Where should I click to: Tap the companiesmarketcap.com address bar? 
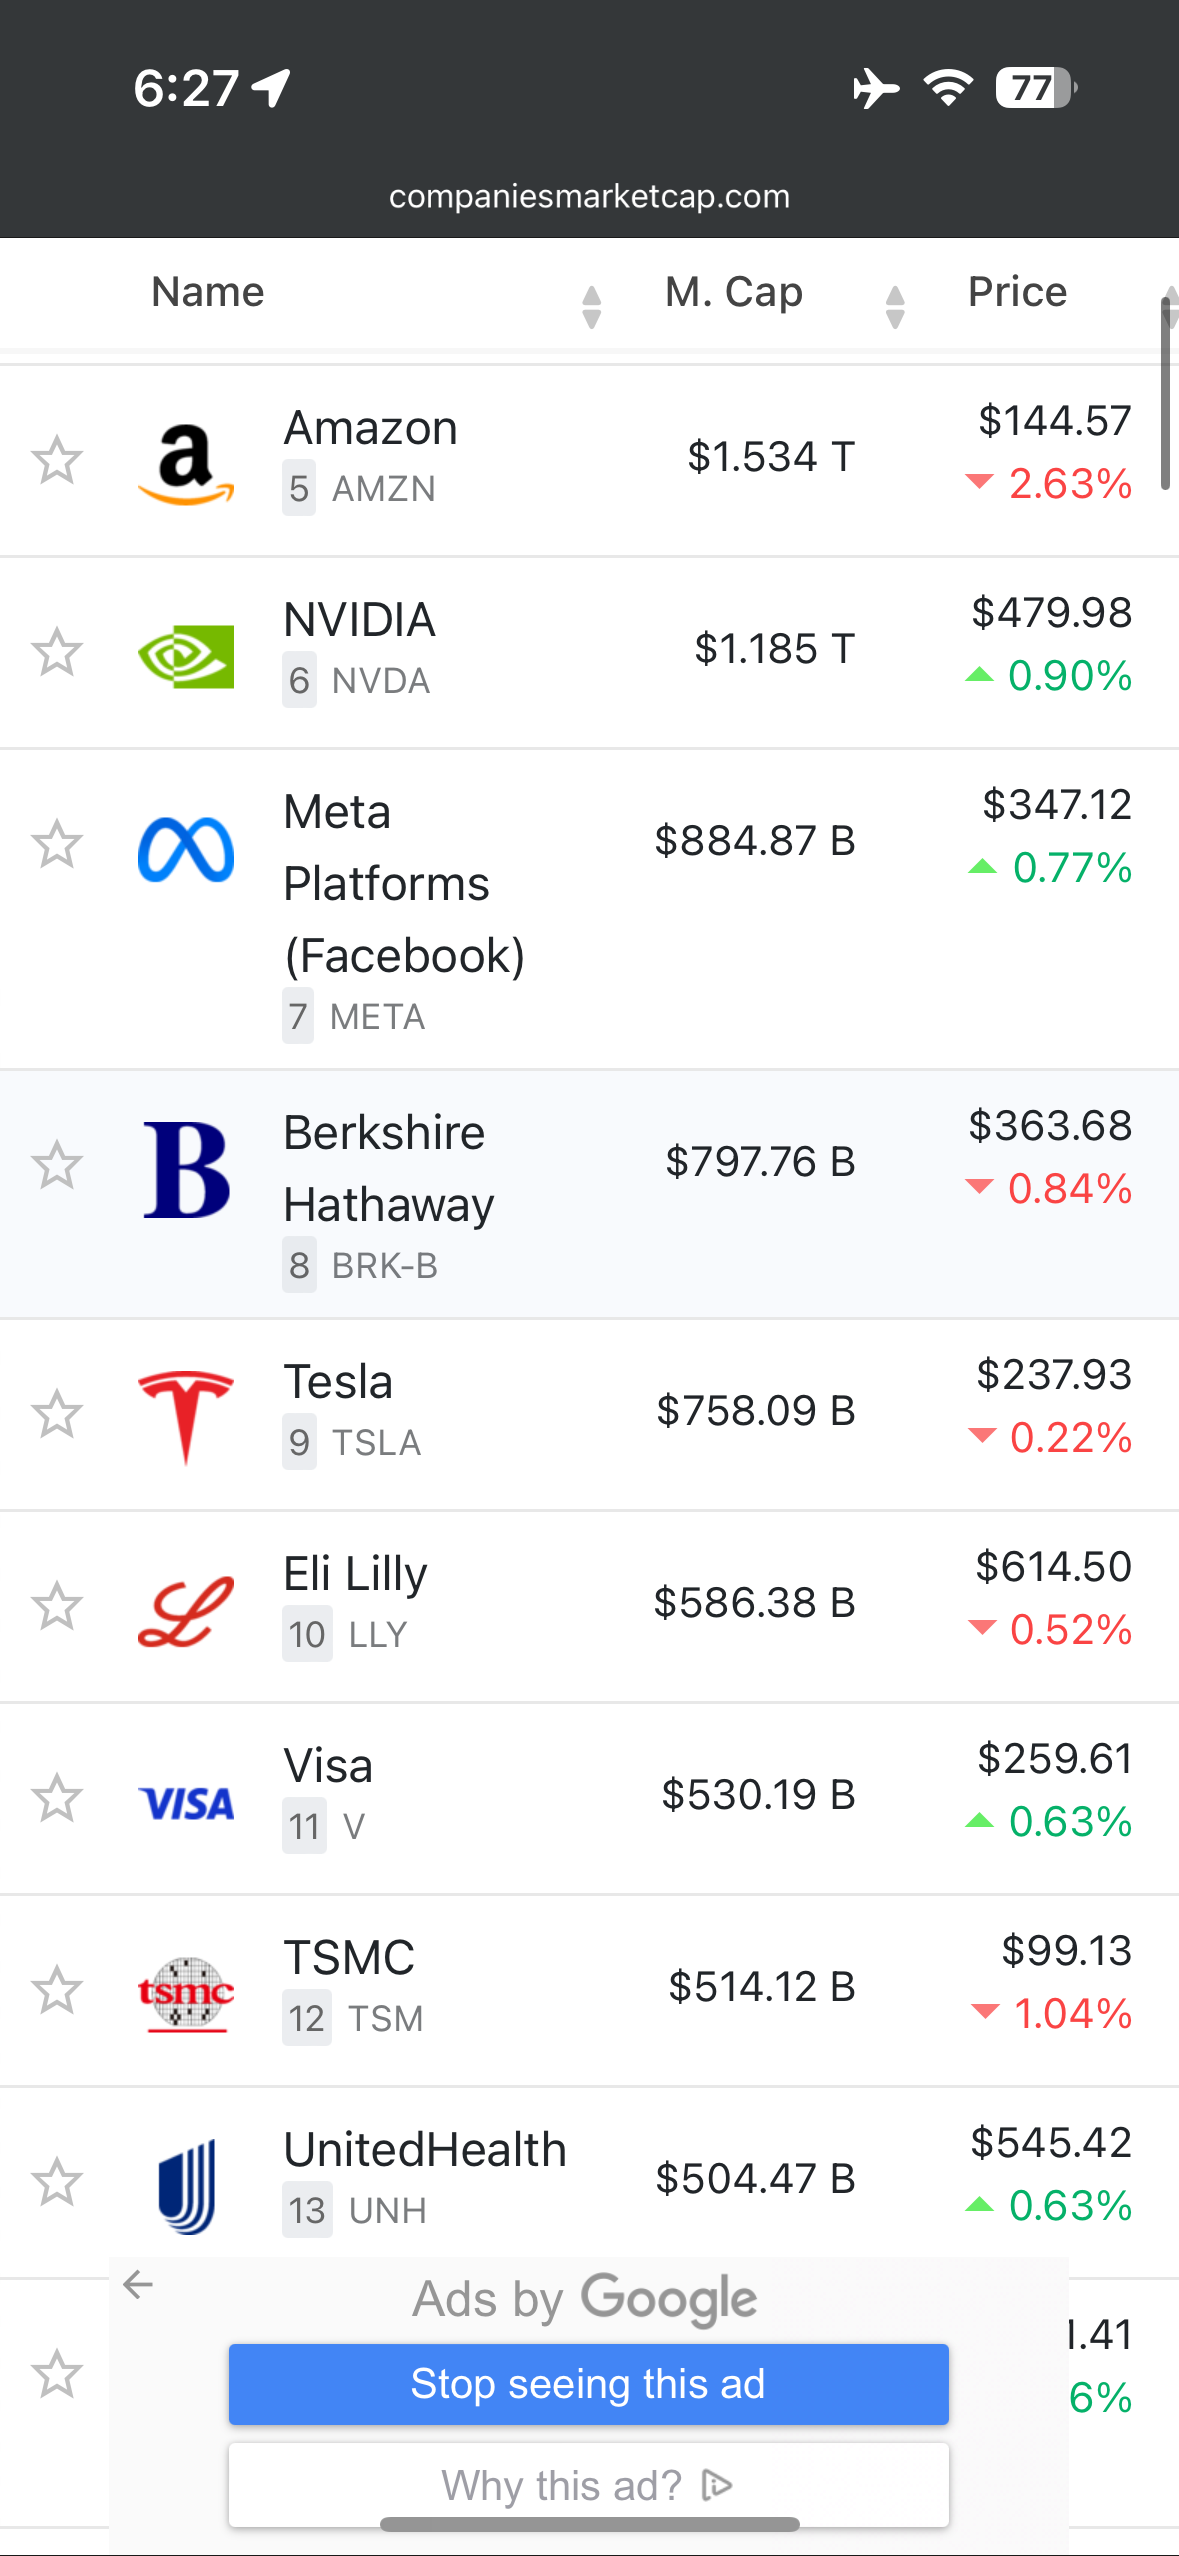pos(589,196)
